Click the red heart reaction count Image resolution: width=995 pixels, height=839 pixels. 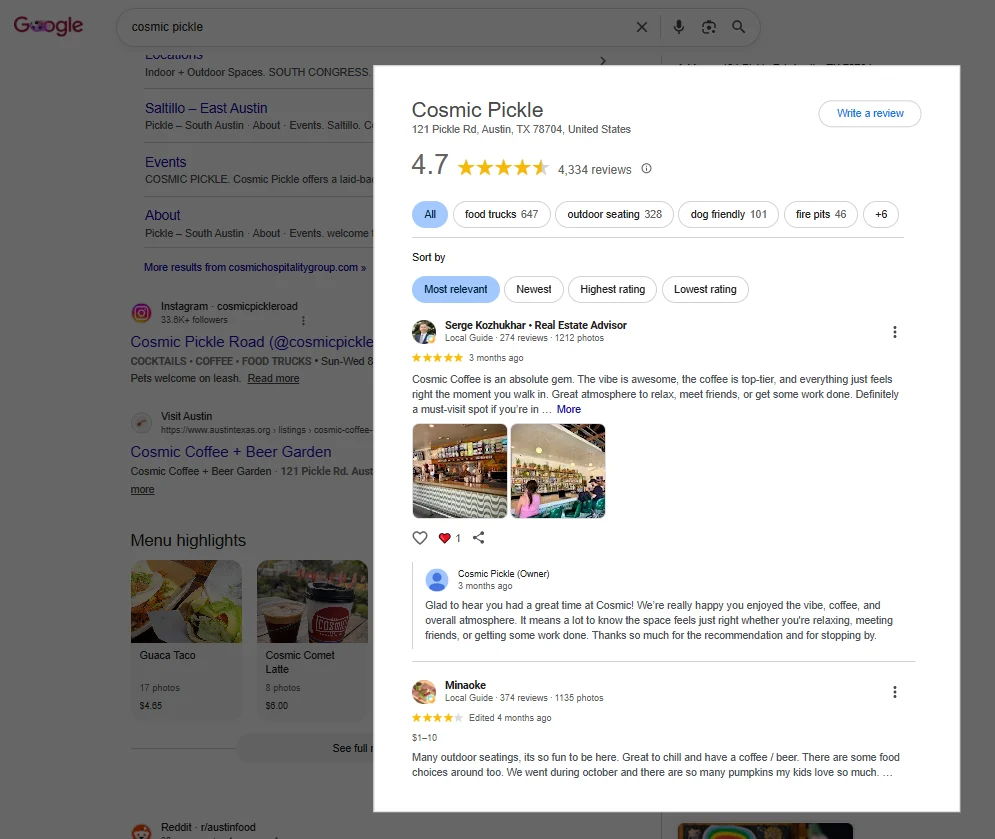click(x=449, y=538)
